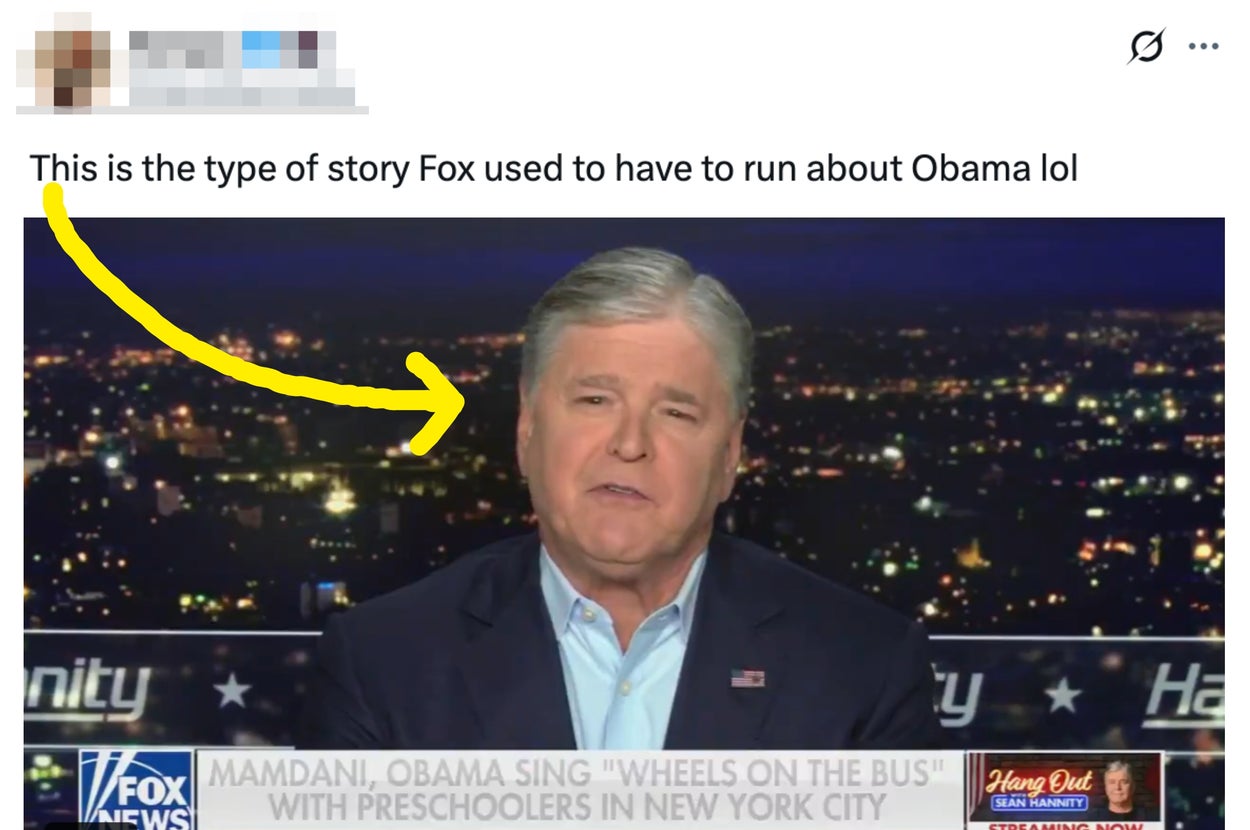Click the white star beside the left Hannity logo
1250x830 pixels.
click(231, 691)
